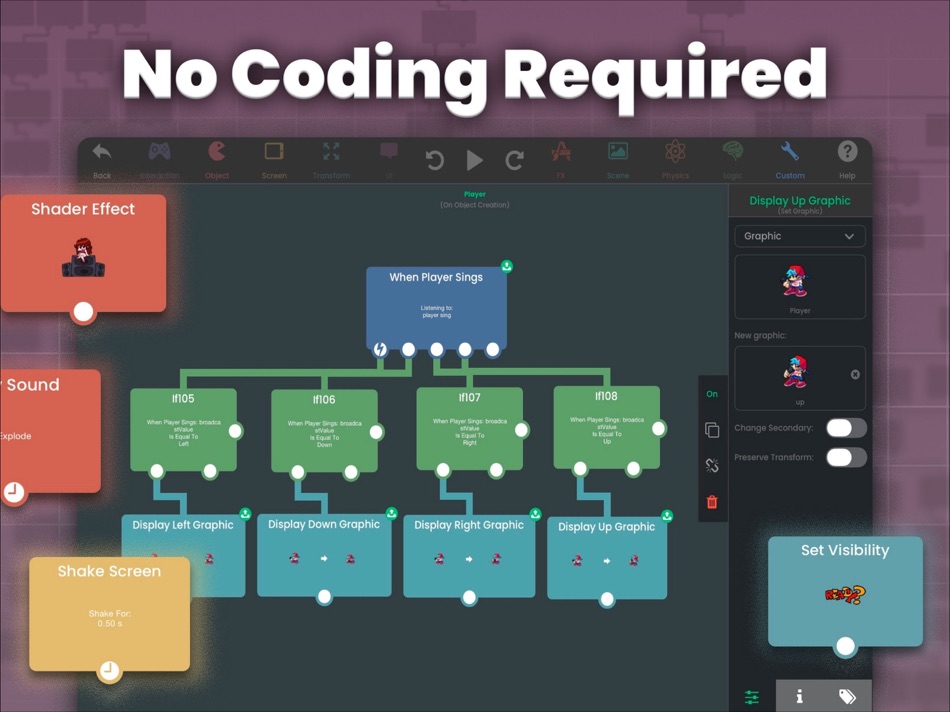This screenshot has height=712, width=950.
Task: Click the If106 side output connector
Action: [376, 432]
